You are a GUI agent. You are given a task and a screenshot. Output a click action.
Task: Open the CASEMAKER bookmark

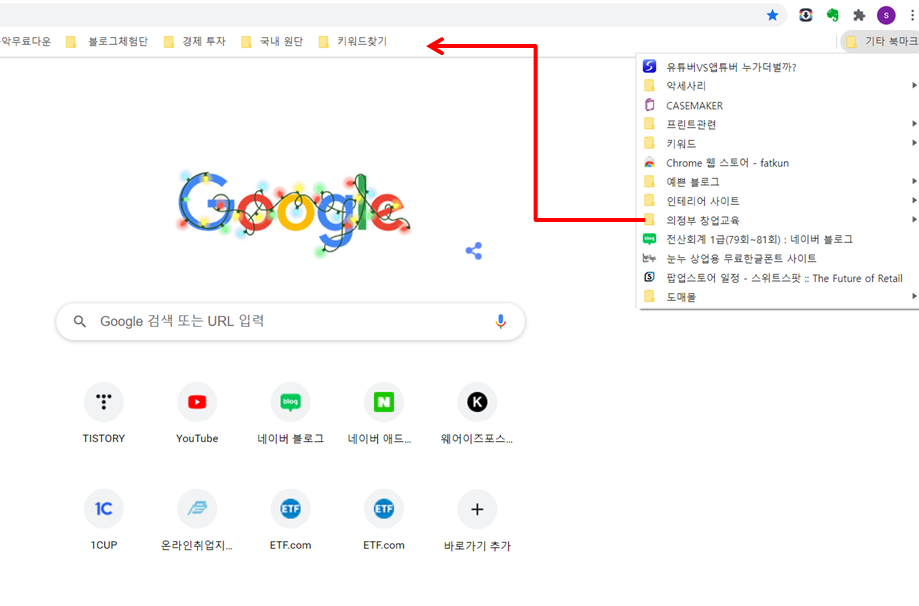(x=778, y=105)
